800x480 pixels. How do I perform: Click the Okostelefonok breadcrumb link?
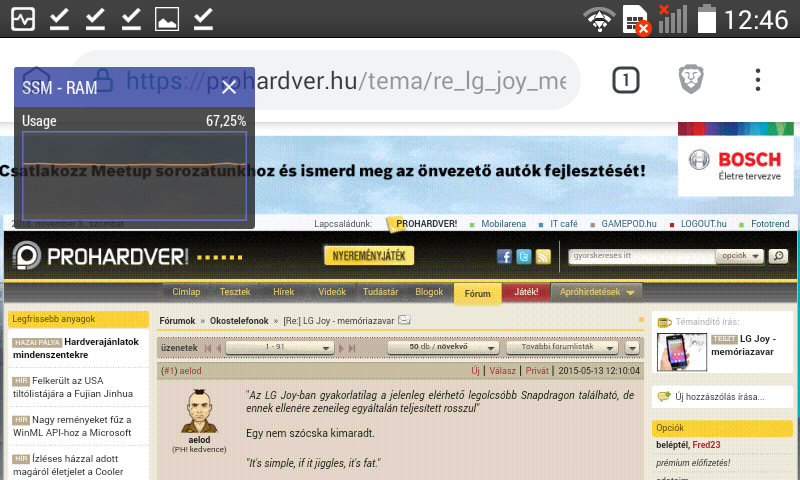239,320
